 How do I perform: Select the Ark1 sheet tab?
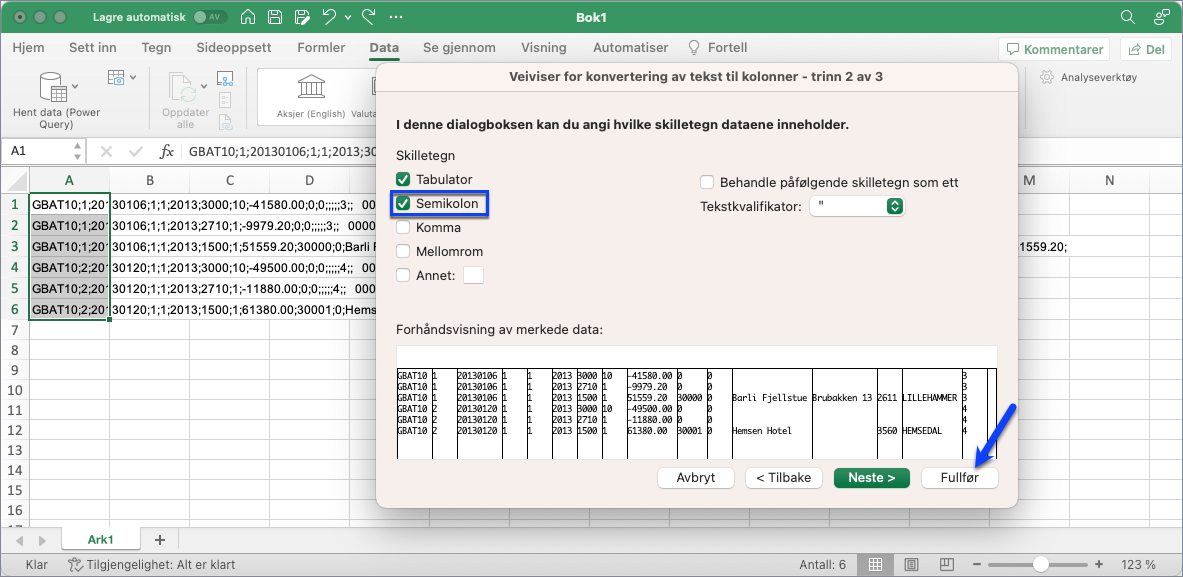point(101,540)
